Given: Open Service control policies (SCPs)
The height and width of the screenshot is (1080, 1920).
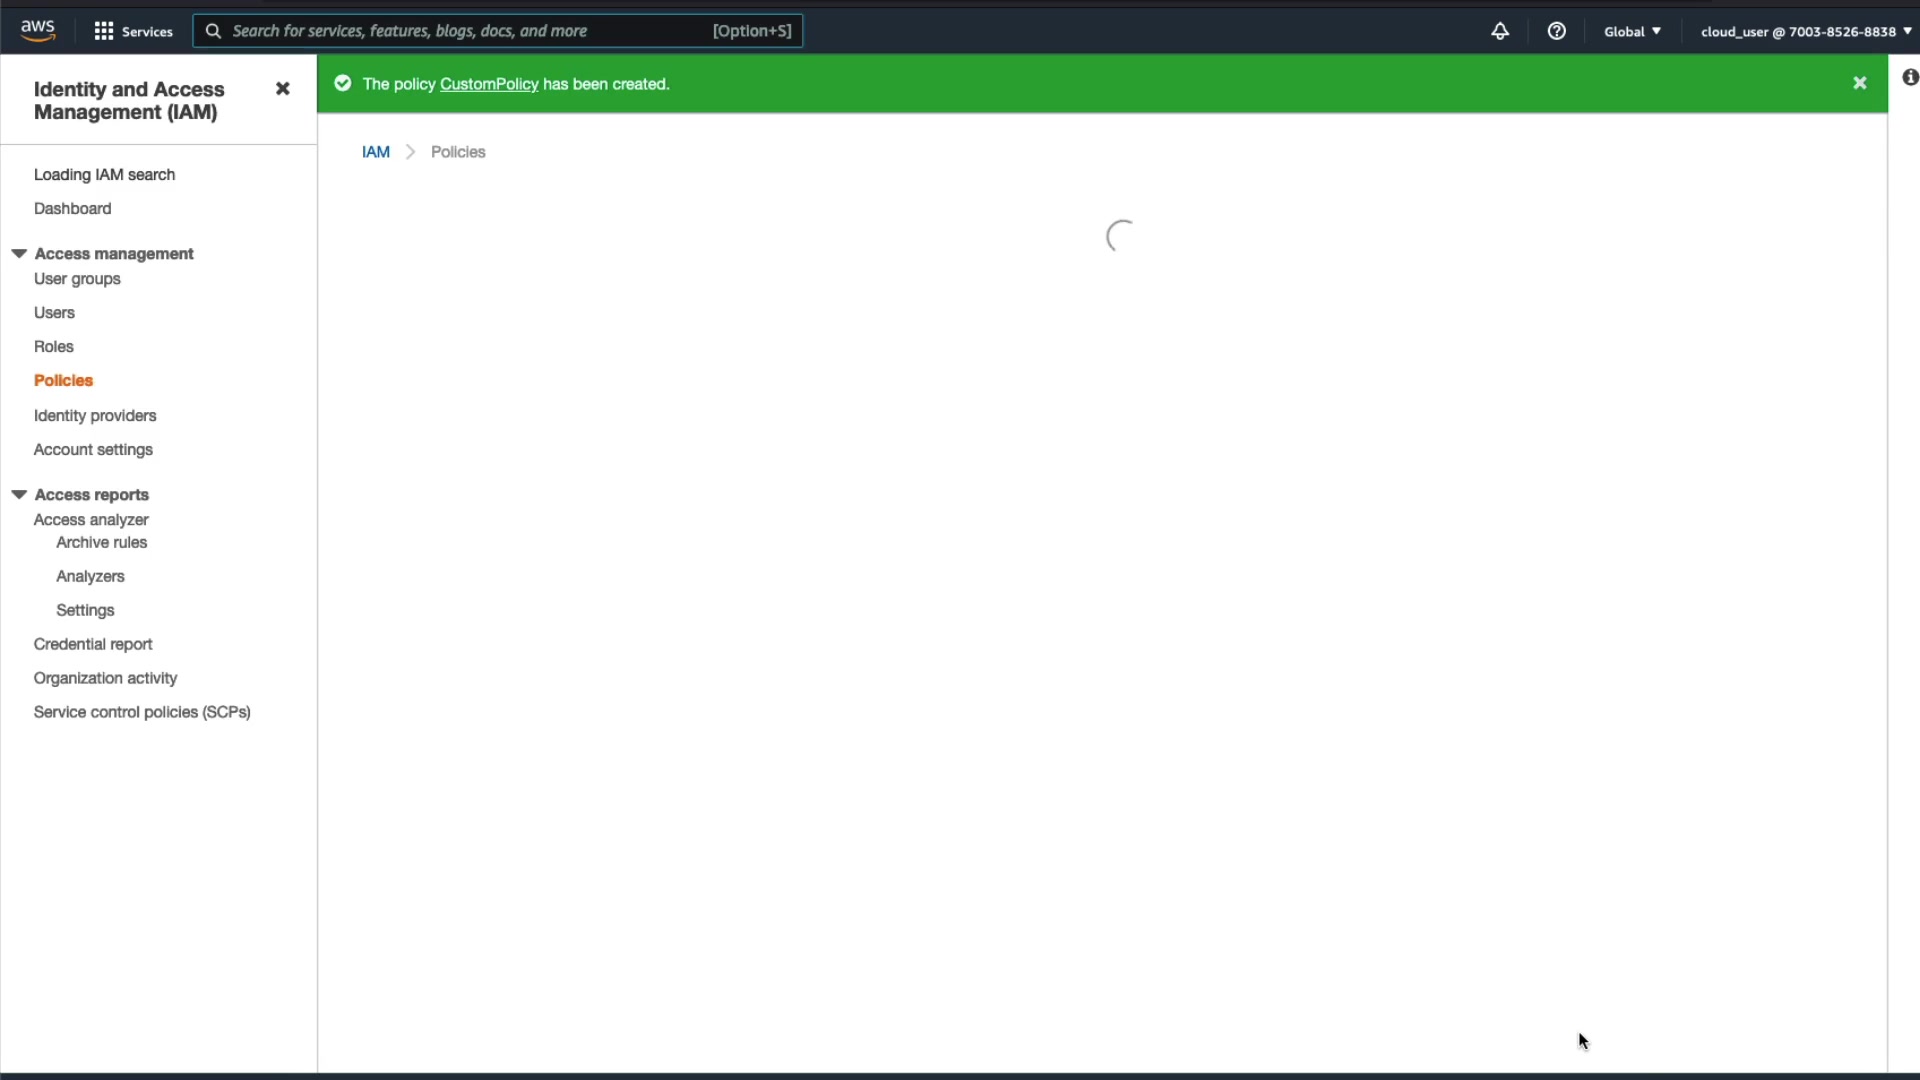Looking at the screenshot, I should (x=142, y=712).
